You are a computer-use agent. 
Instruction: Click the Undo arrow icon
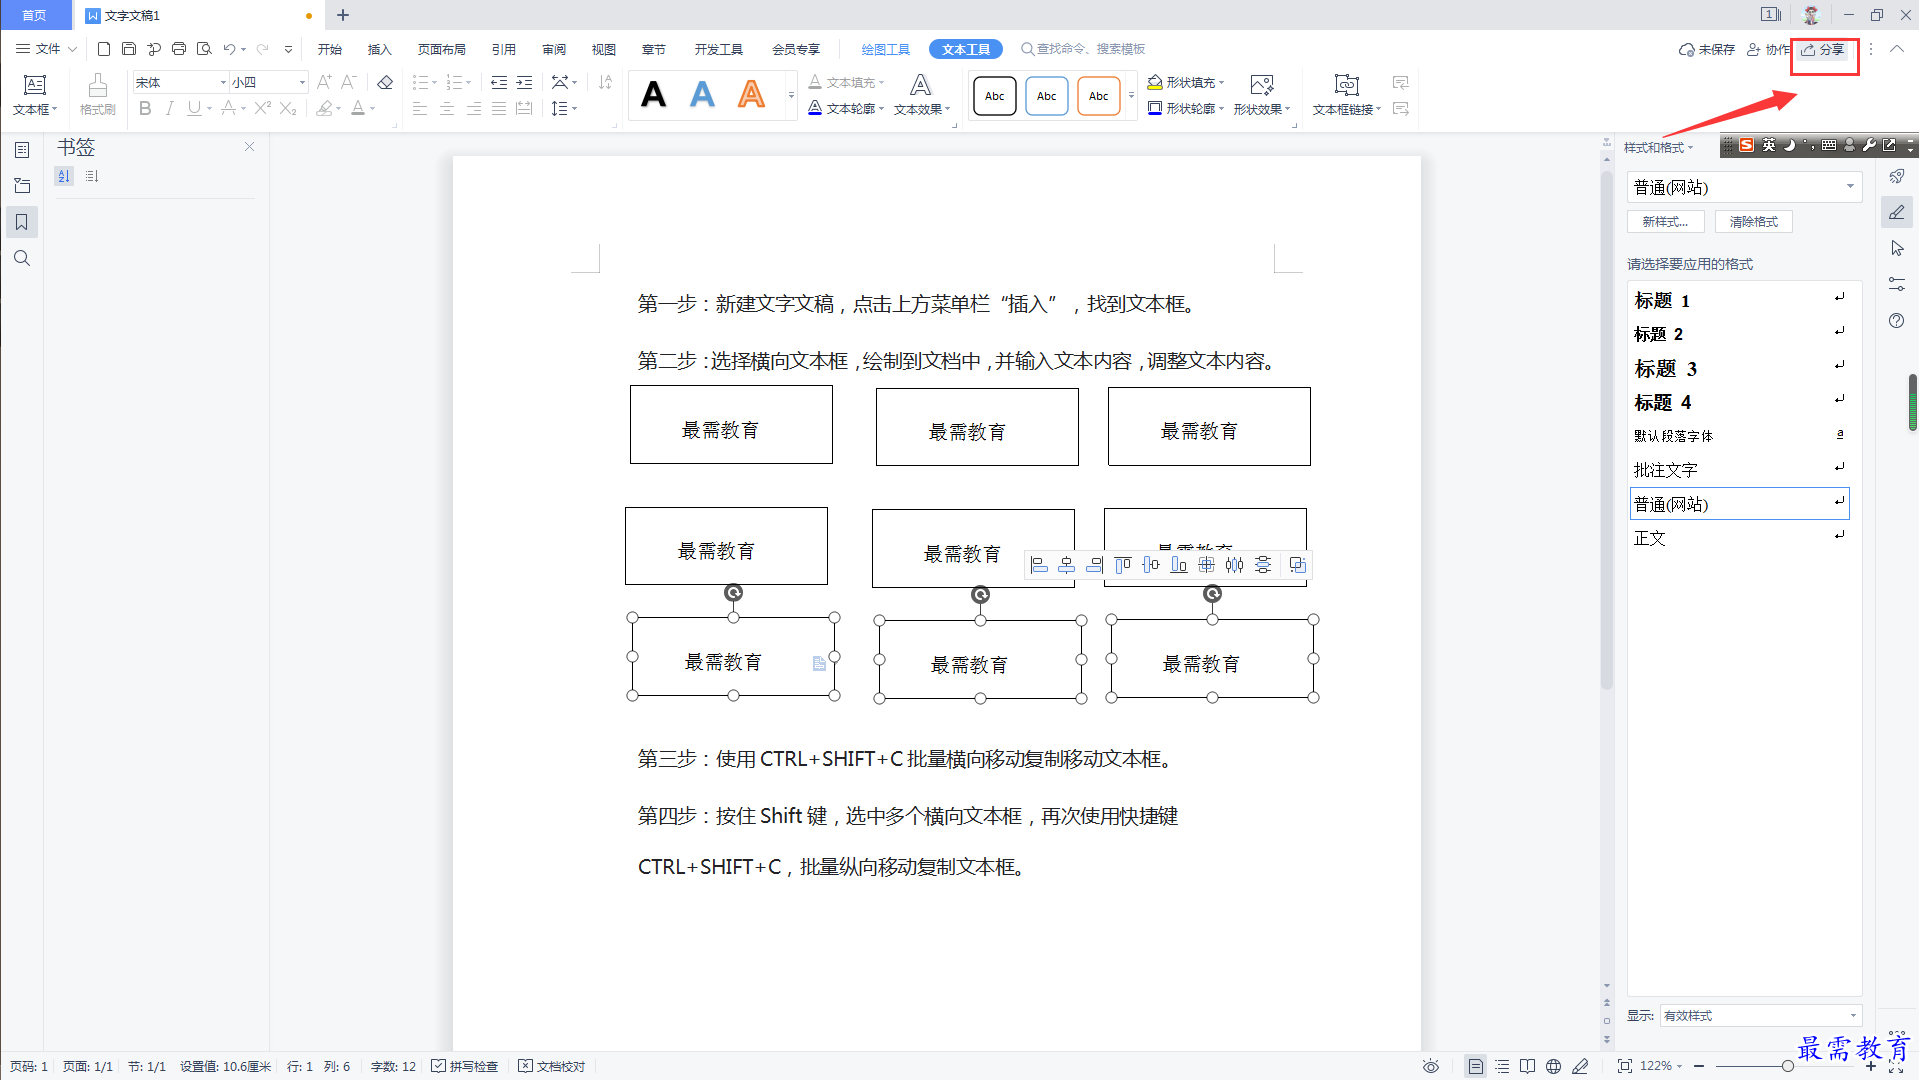pos(229,49)
